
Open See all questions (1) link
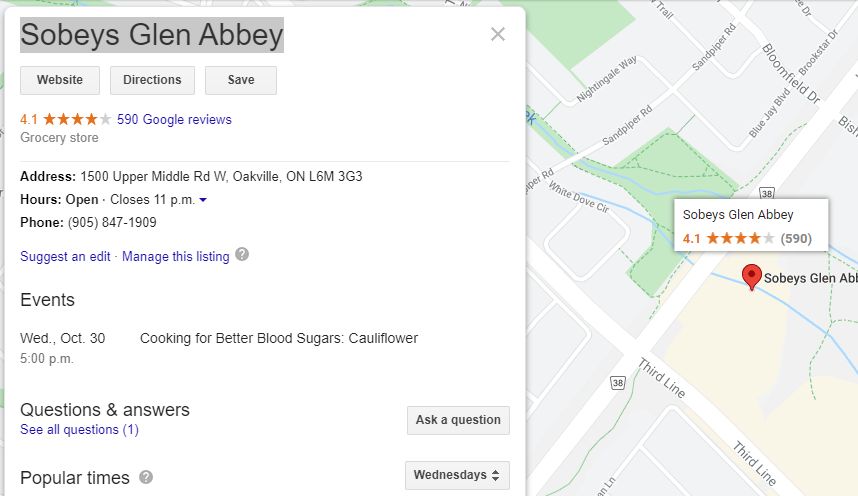tap(79, 430)
